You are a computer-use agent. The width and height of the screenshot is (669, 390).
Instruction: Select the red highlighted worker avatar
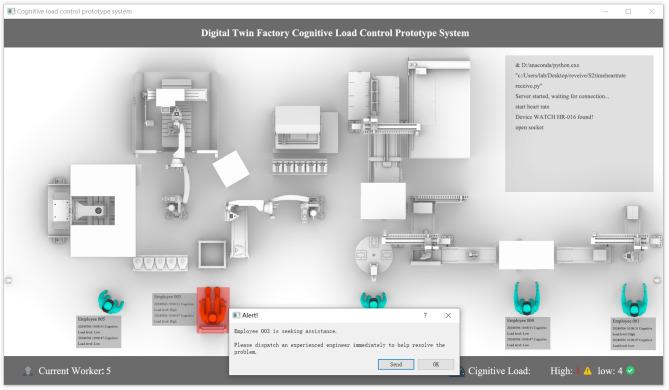pos(213,309)
